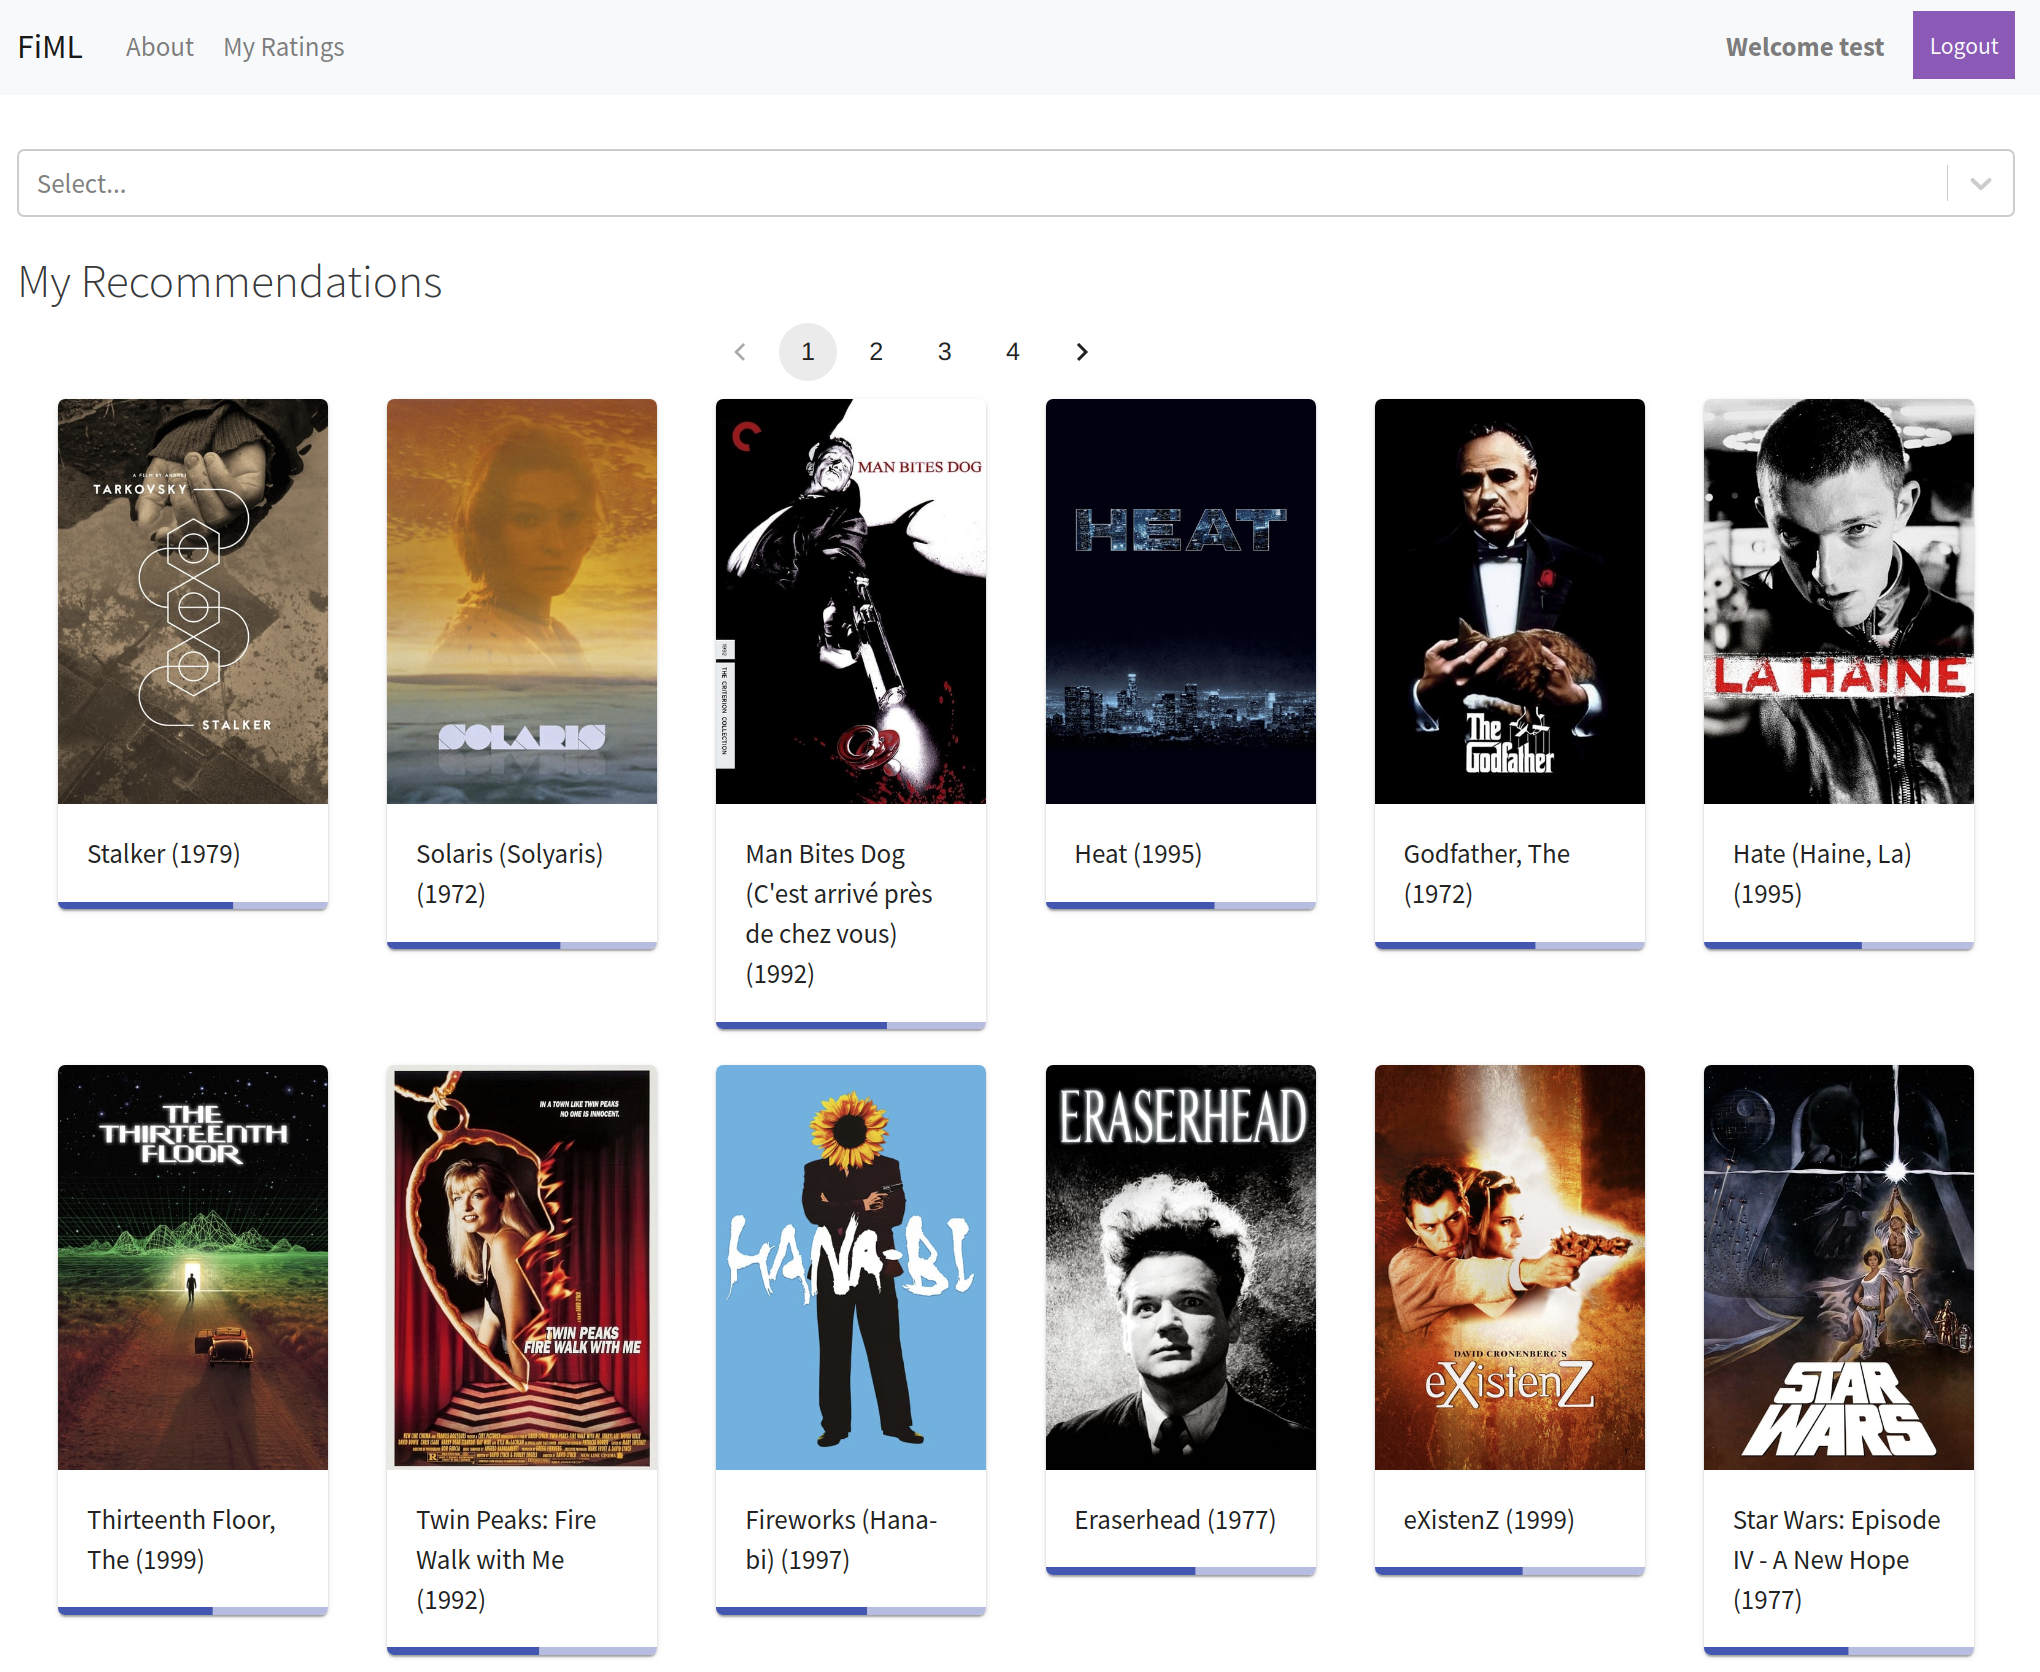Go to My Ratings
This screenshot has width=2040, height=1672.
[284, 47]
